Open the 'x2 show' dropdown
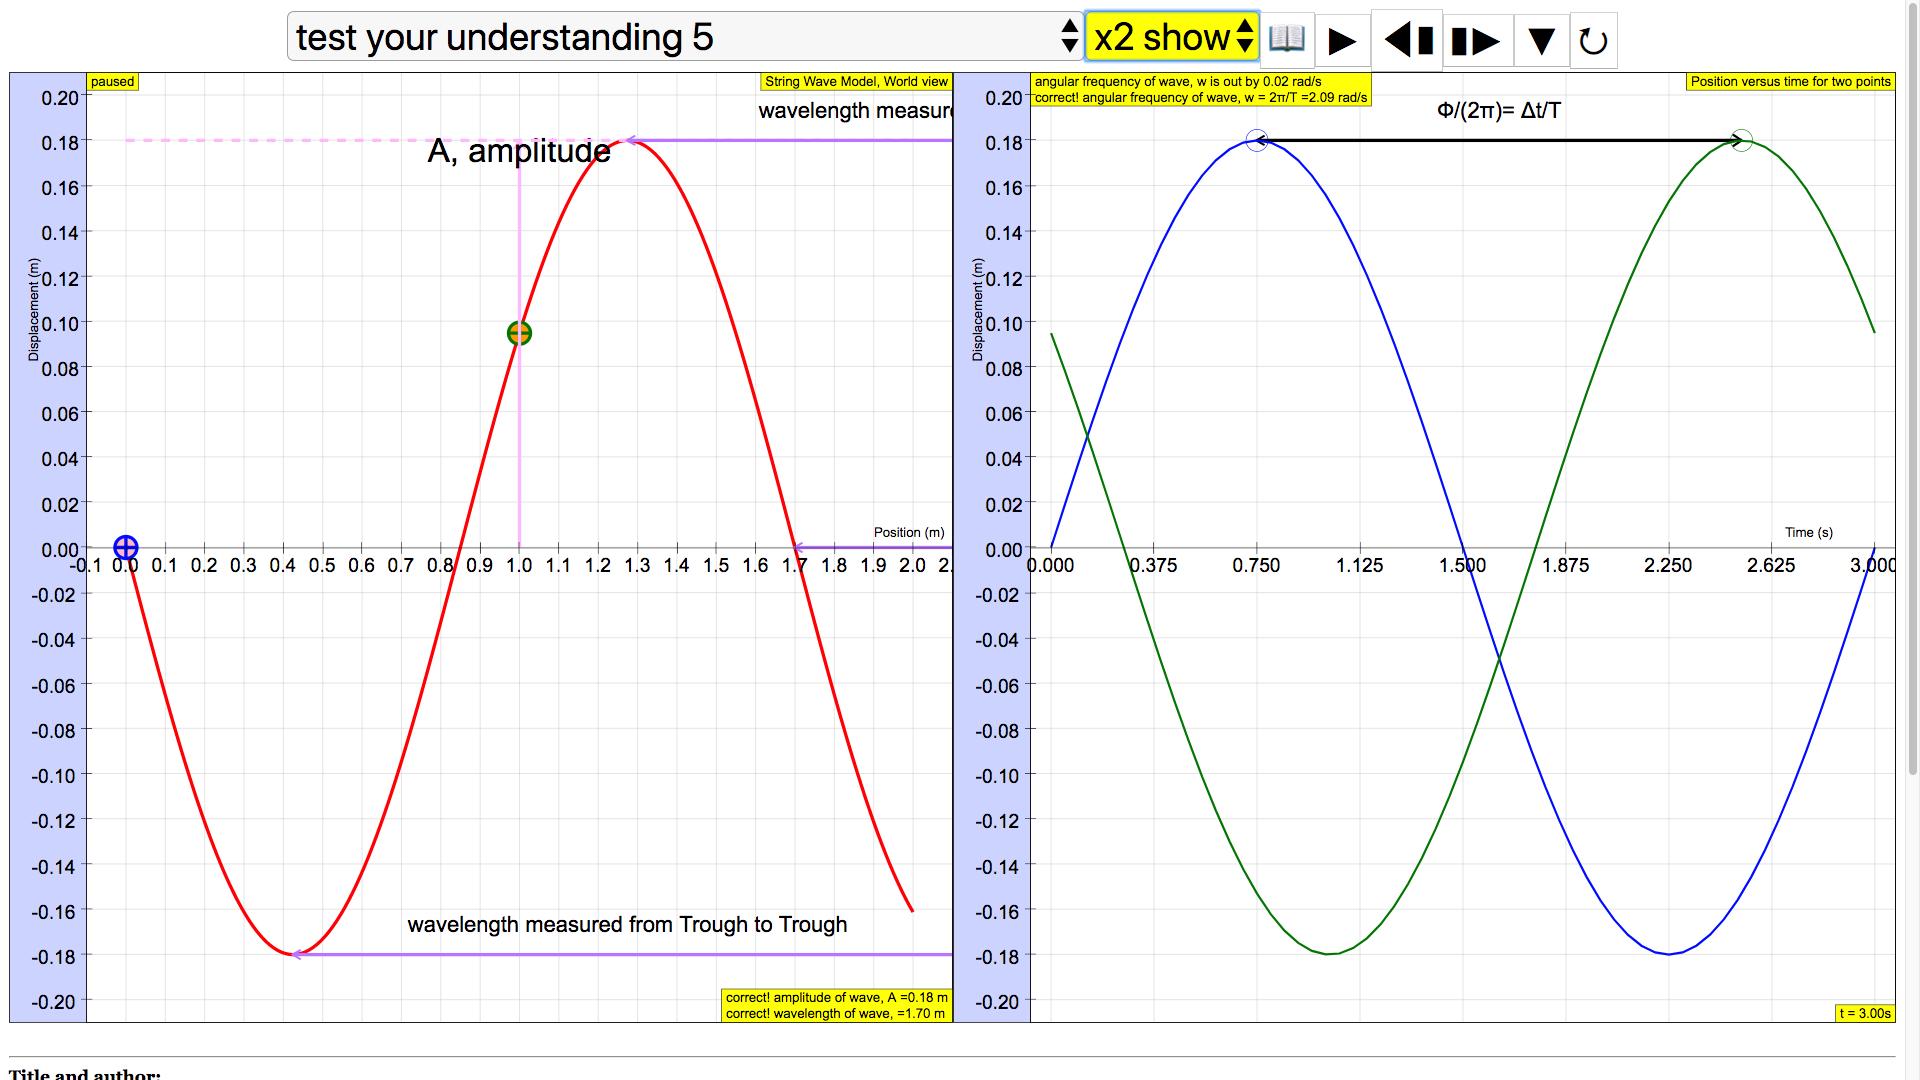The height and width of the screenshot is (1080, 1920). click(1171, 37)
